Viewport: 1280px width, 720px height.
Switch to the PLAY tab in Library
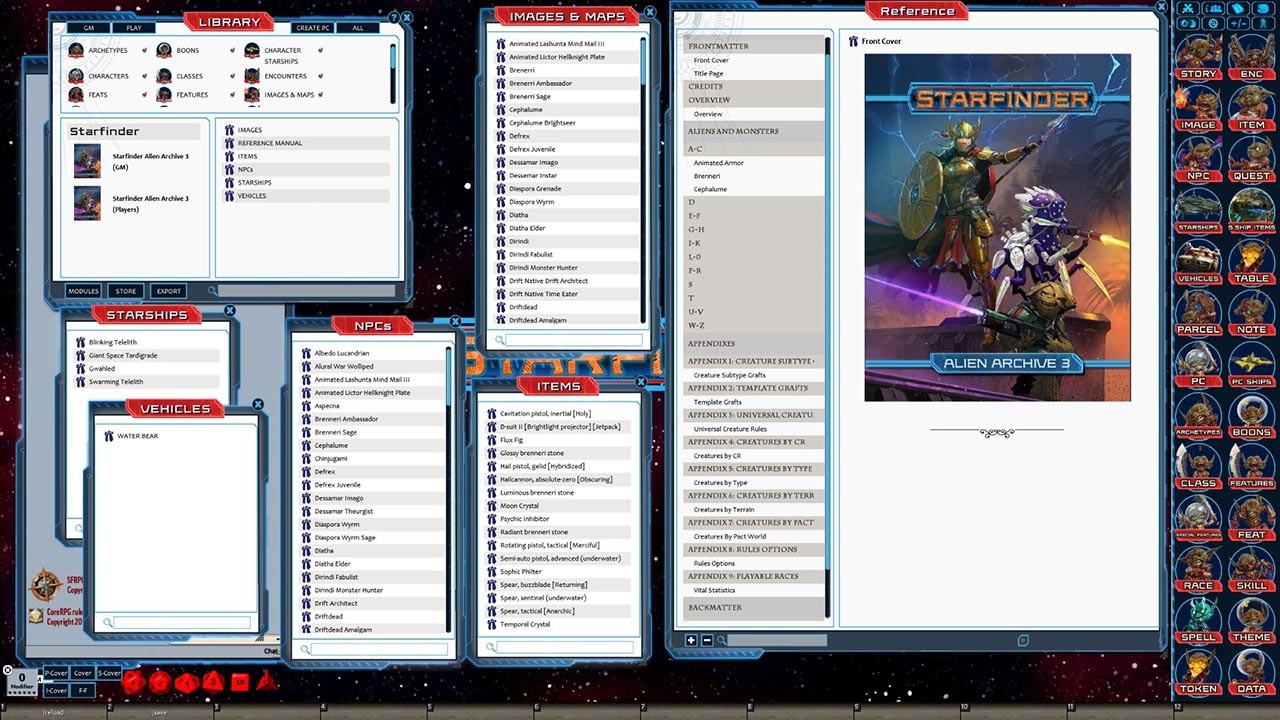tap(134, 27)
